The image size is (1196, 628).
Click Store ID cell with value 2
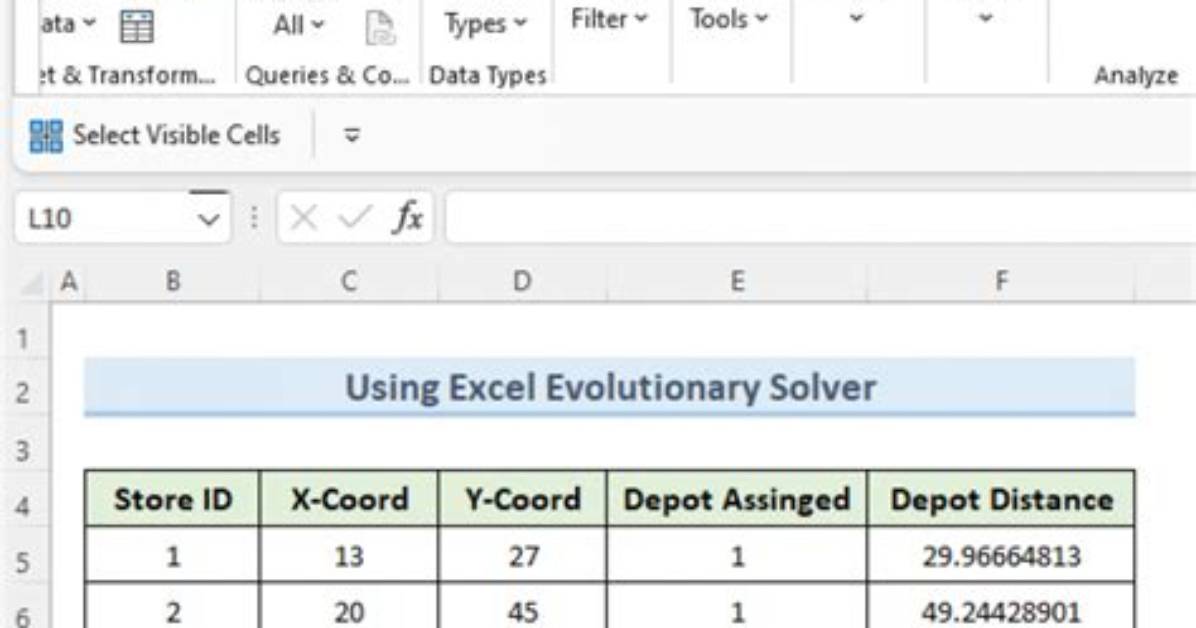tap(173, 608)
